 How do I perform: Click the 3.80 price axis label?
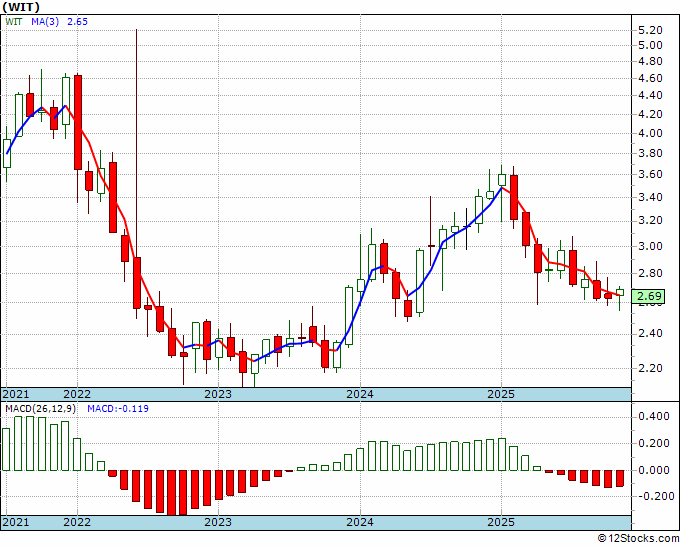click(x=650, y=153)
